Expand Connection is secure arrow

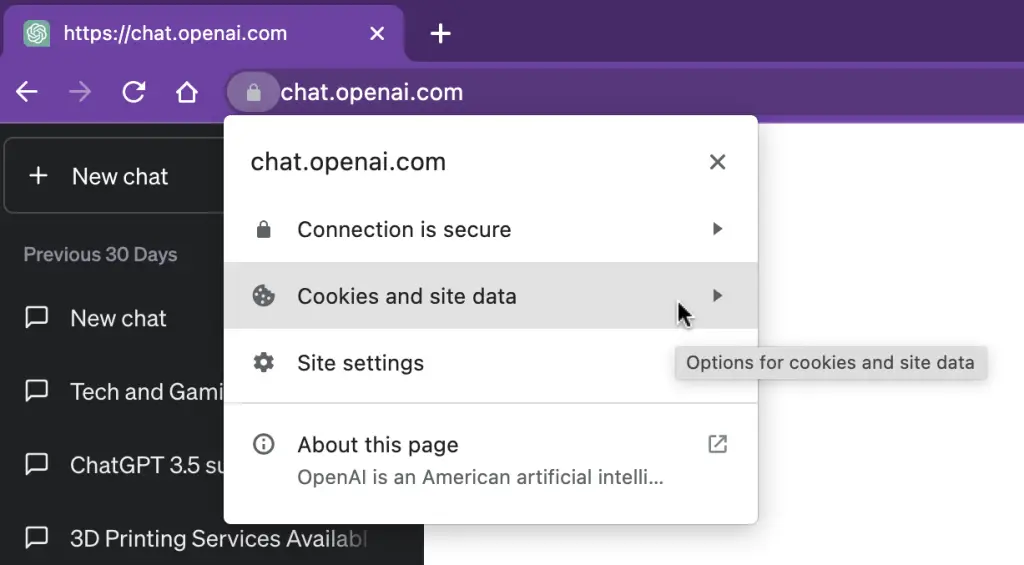pyautogui.click(x=717, y=229)
